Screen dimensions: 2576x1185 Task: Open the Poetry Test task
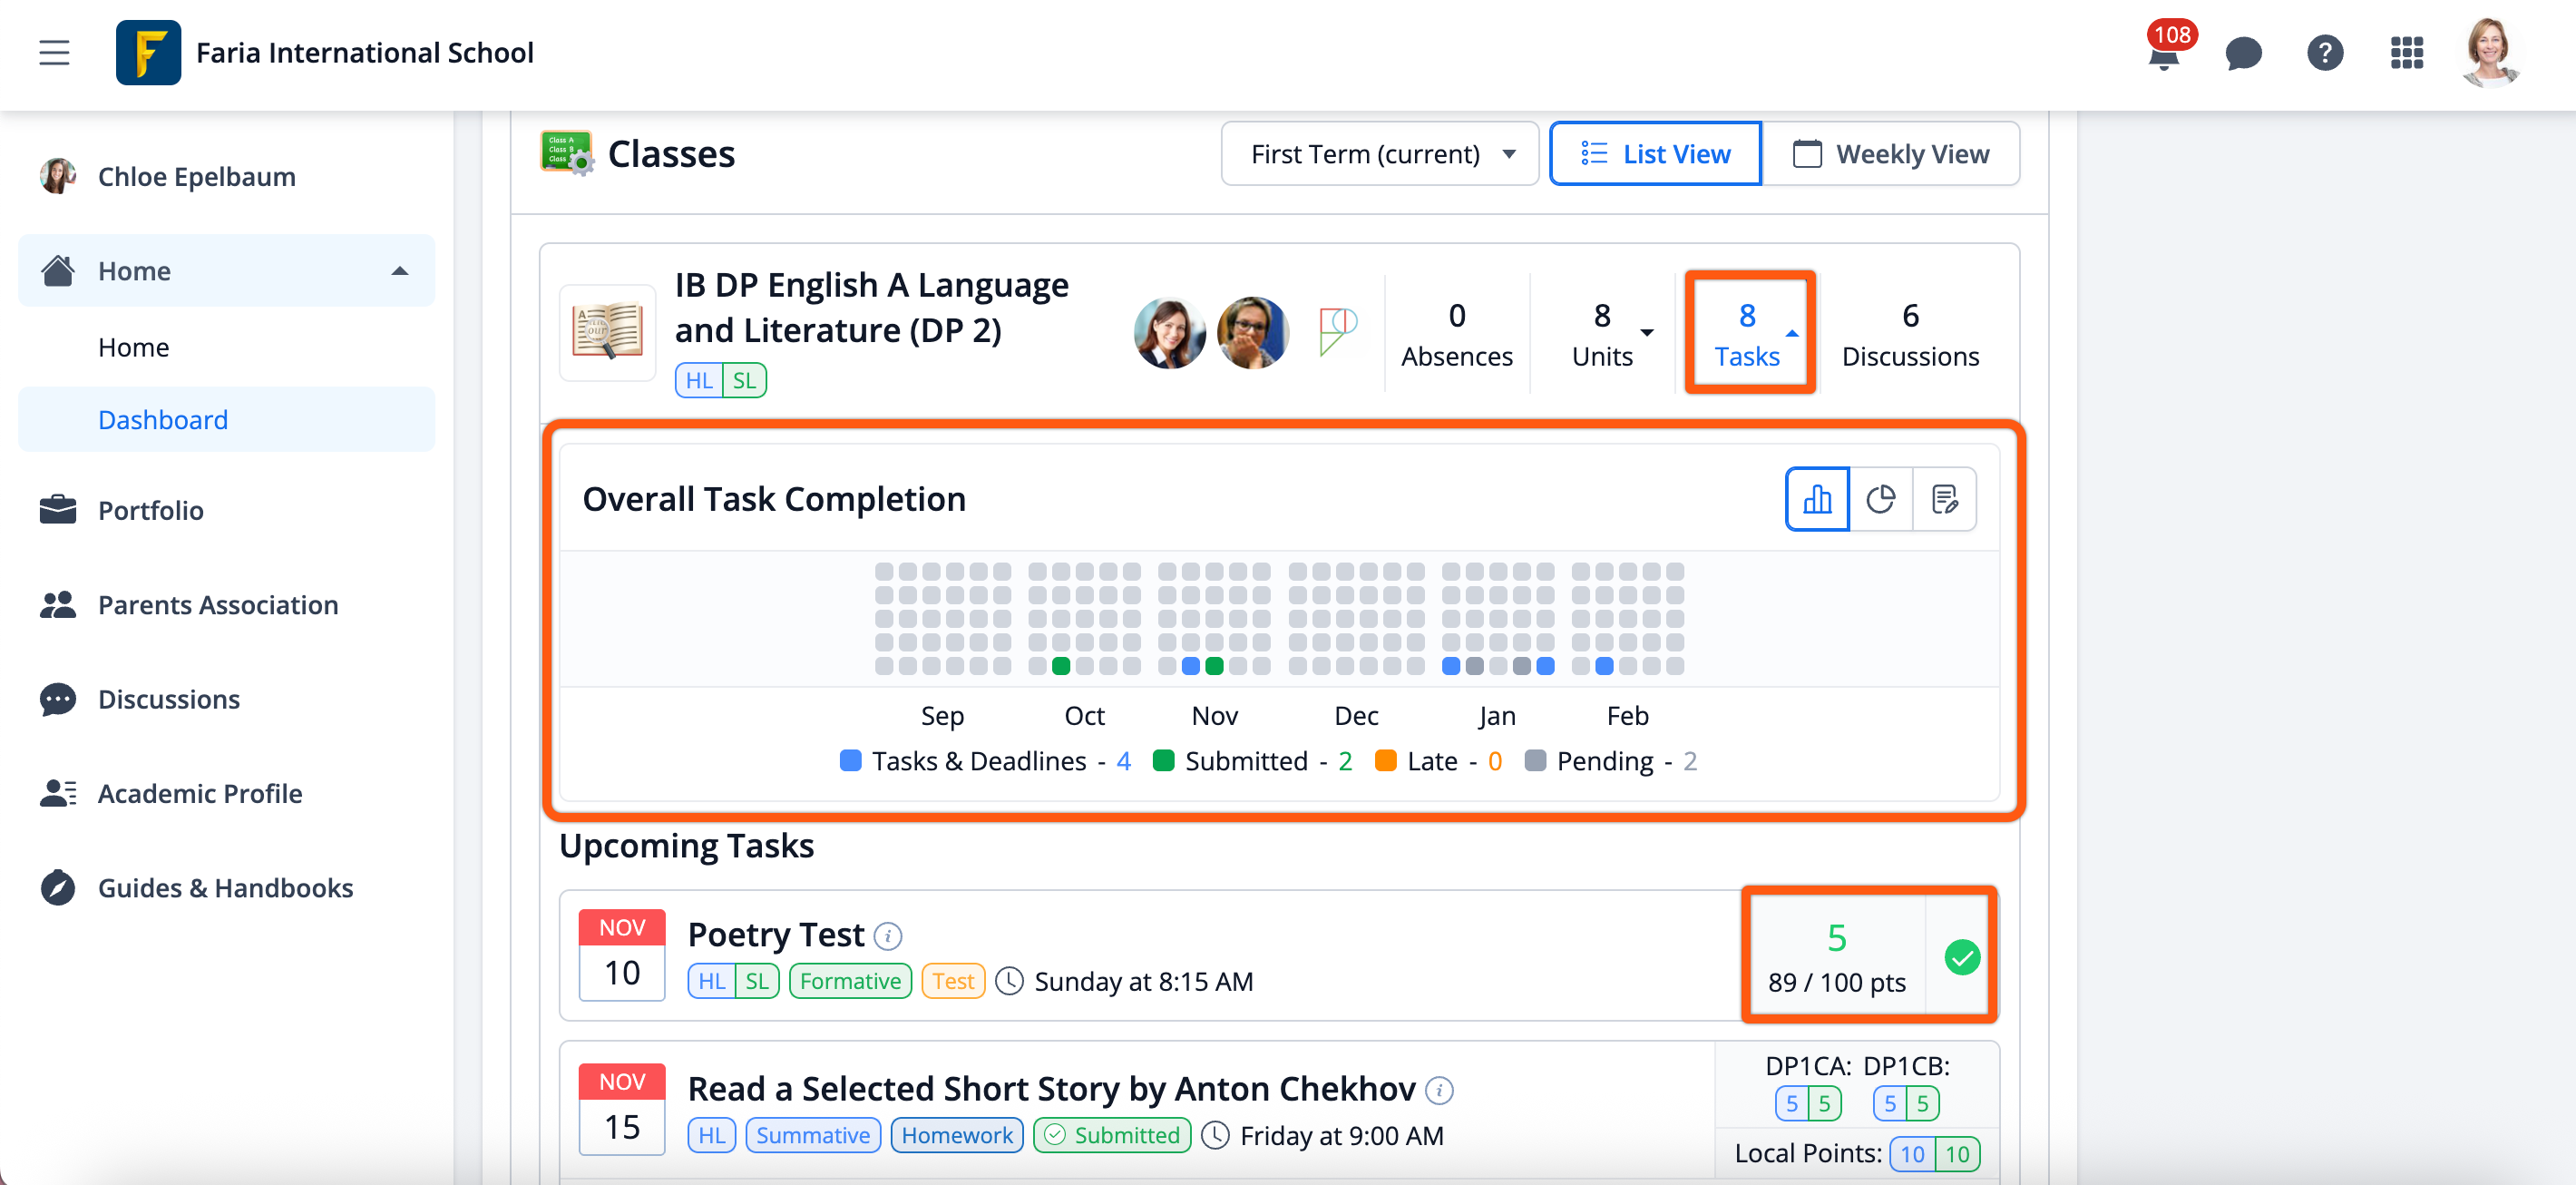[775, 934]
